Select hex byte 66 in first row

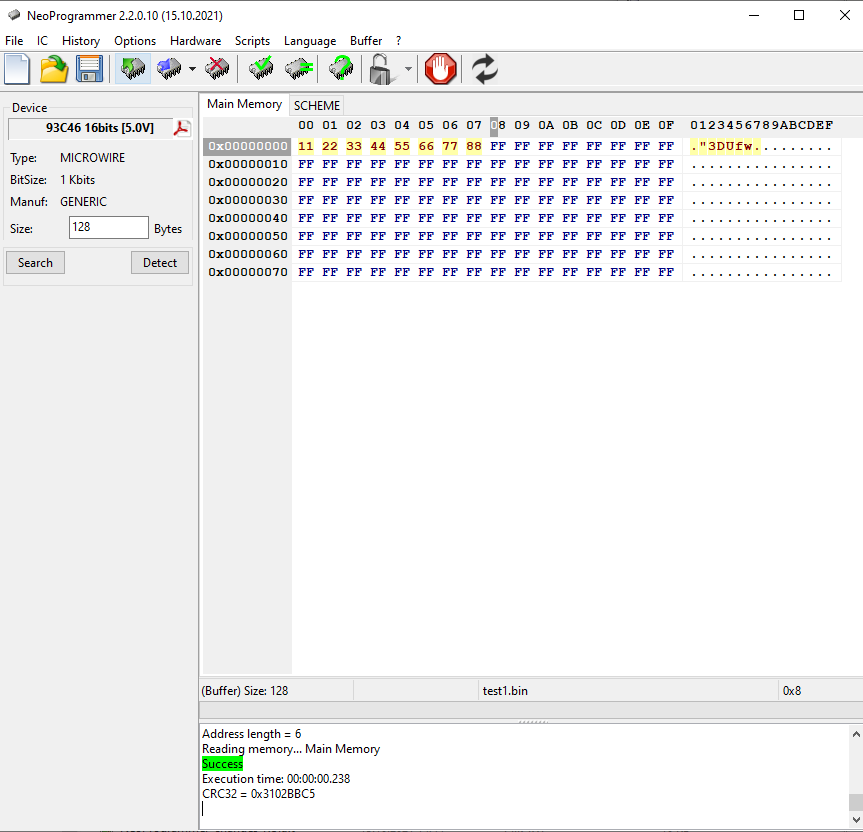coord(426,146)
